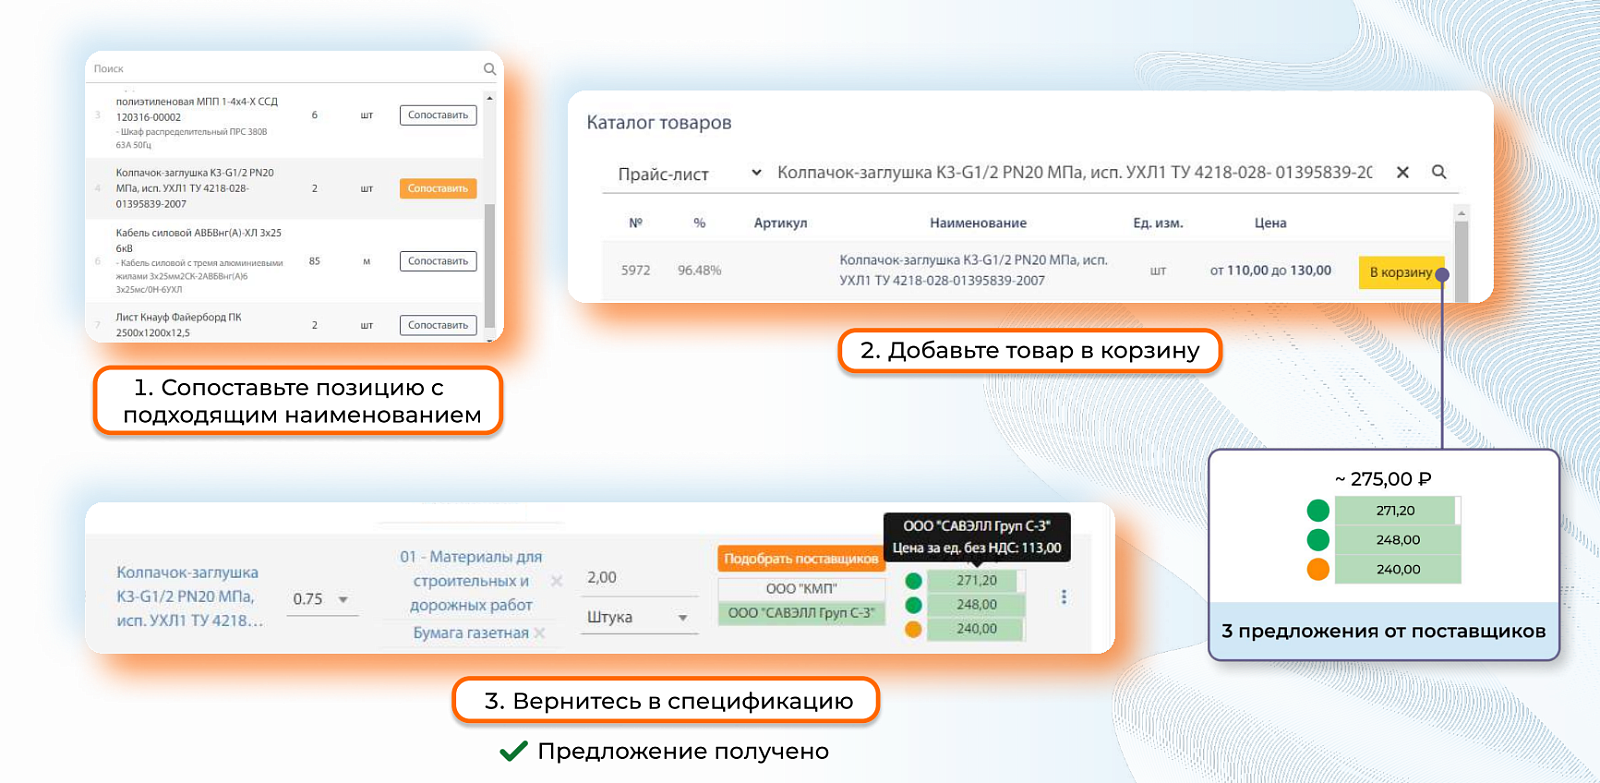Click Наименование column header
Screen dimensions: 1600x783
tap(978, 223)
